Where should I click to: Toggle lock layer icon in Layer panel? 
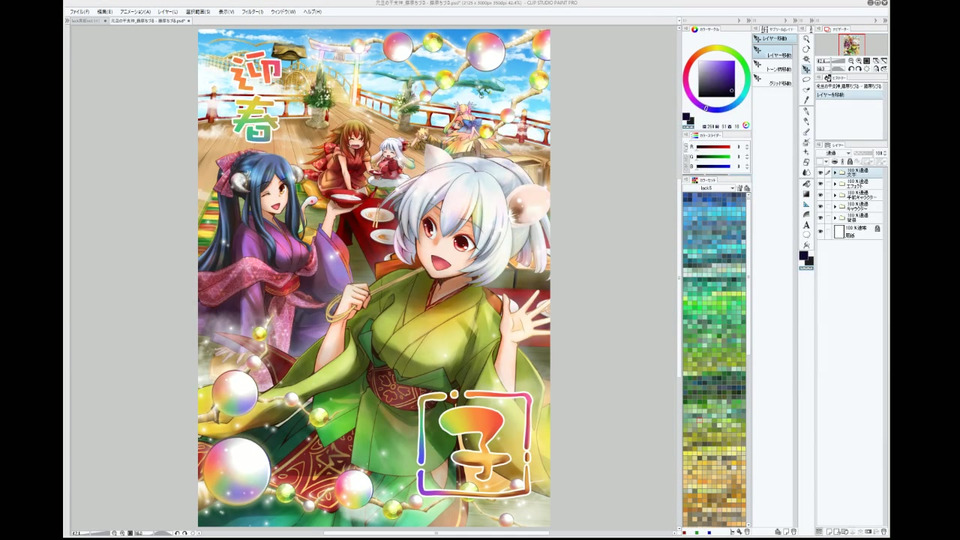[850, 162]
